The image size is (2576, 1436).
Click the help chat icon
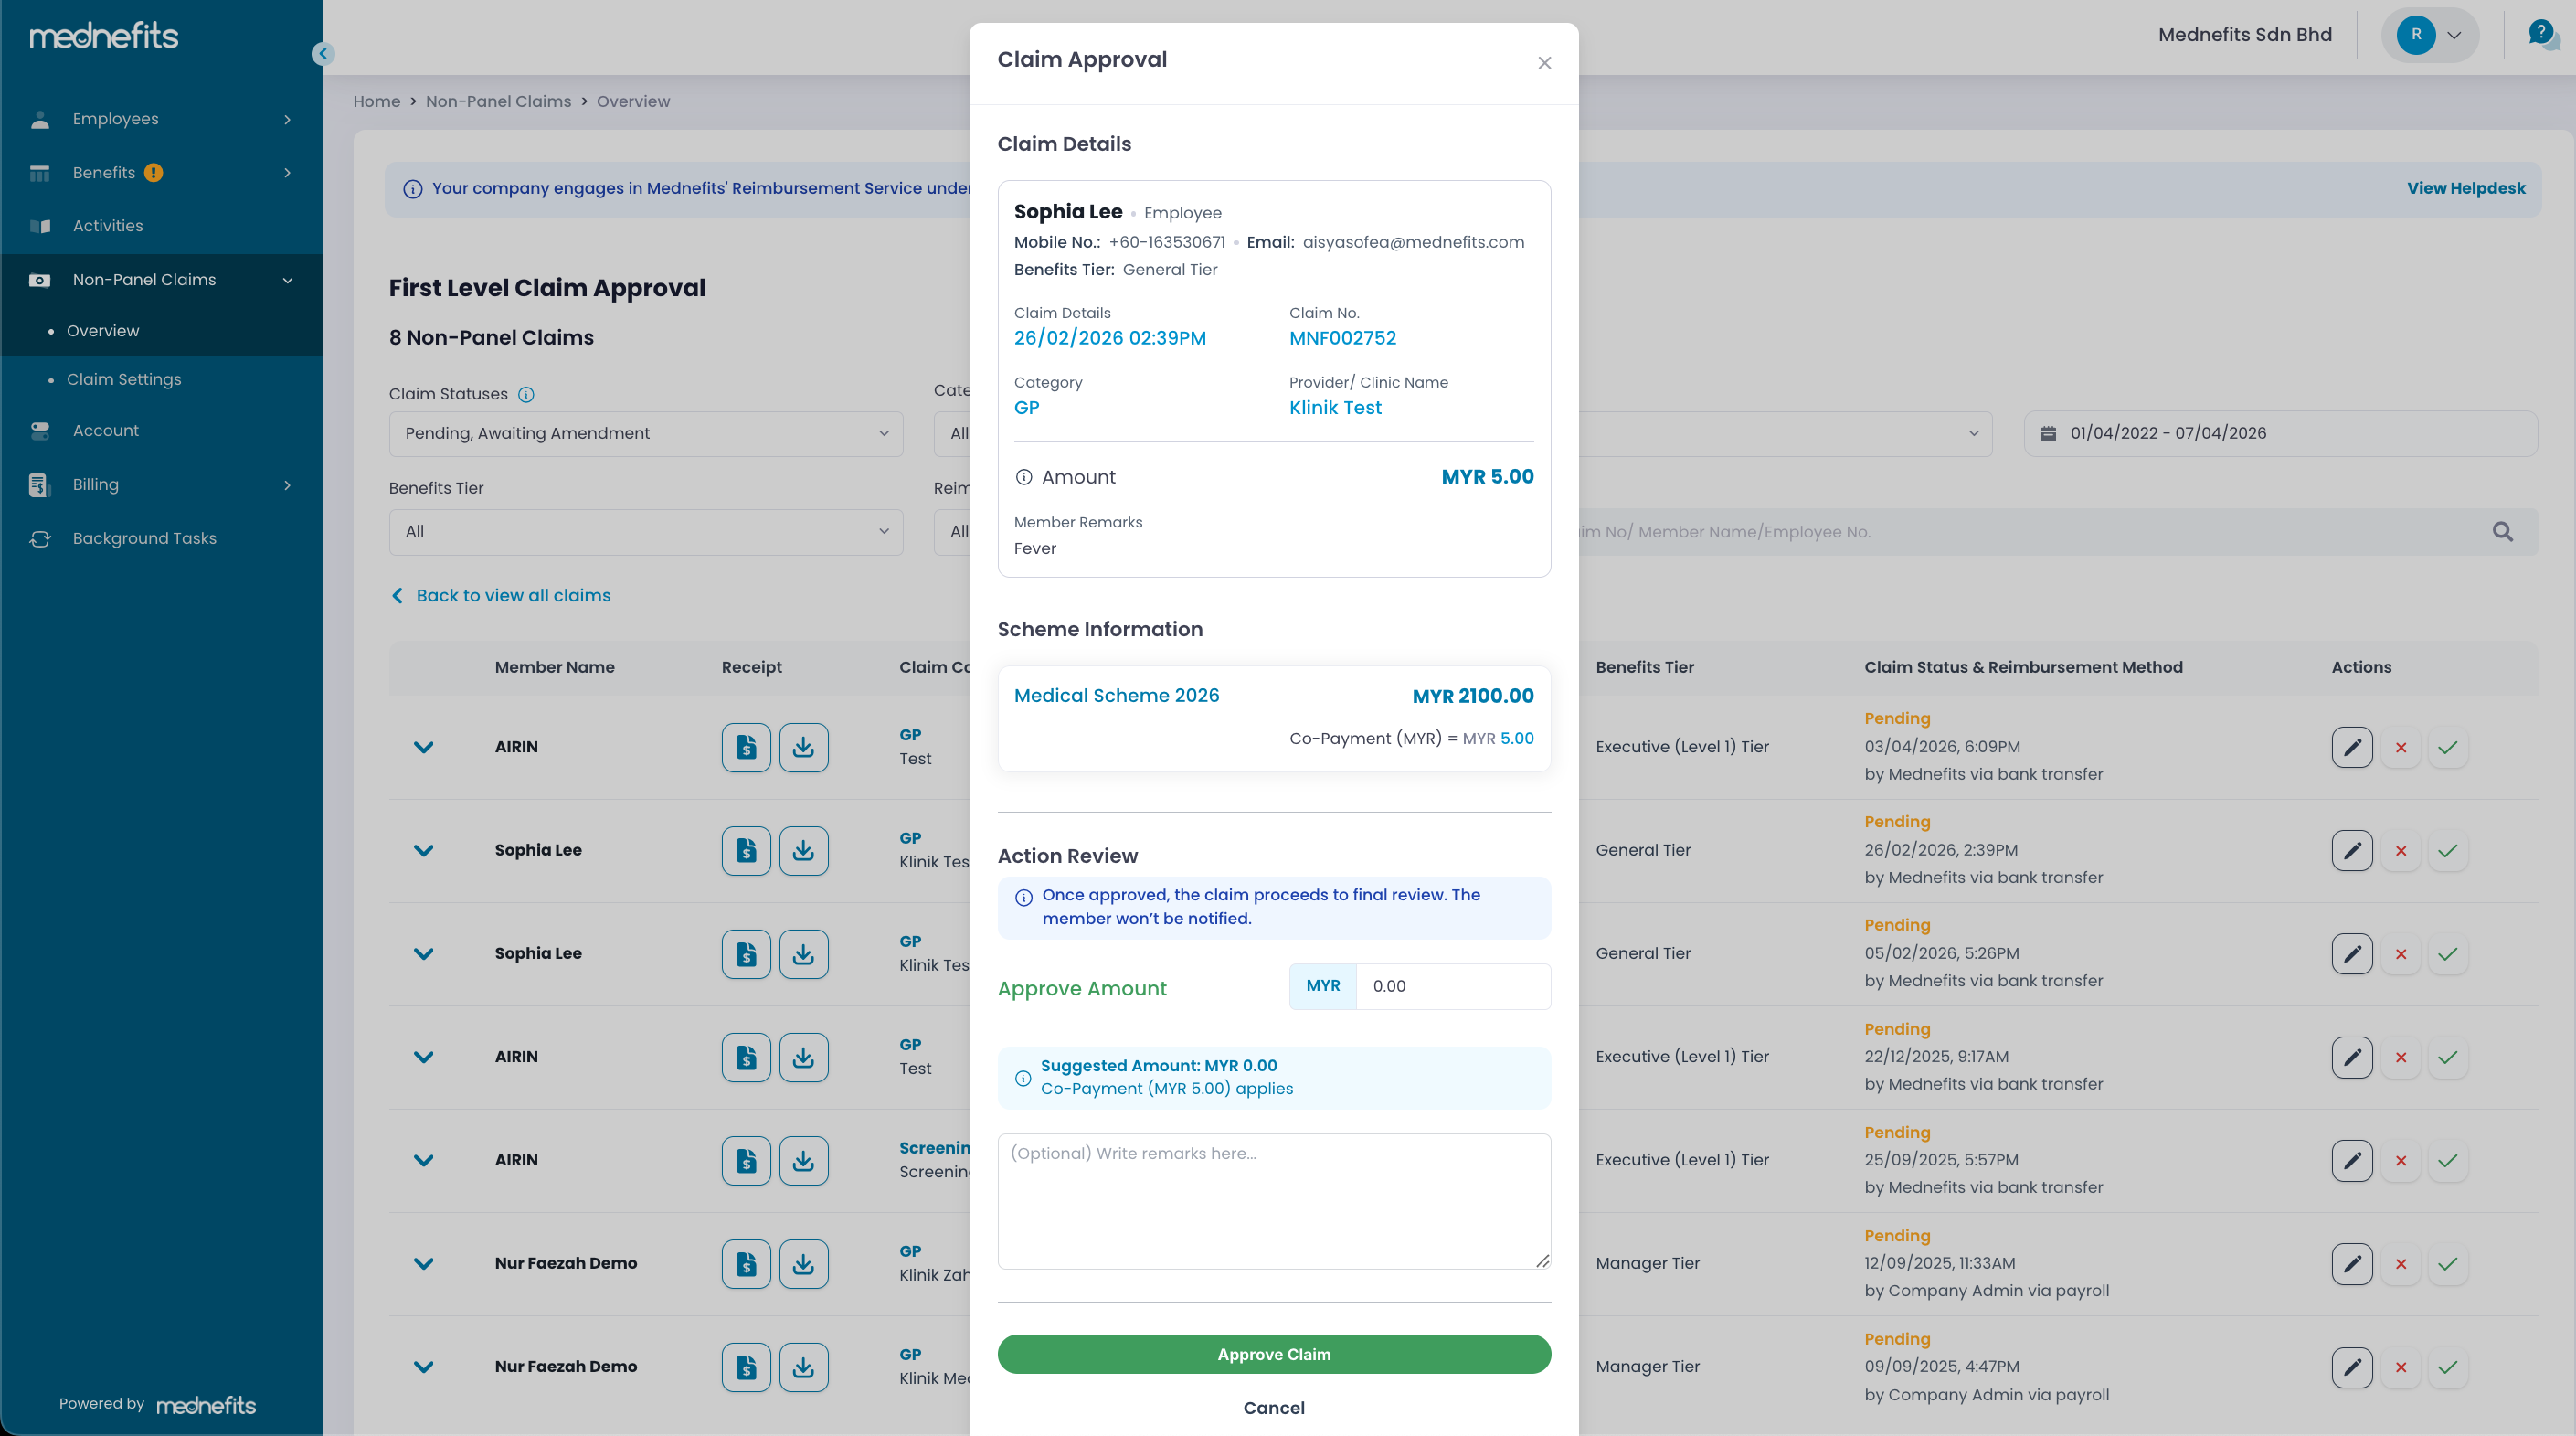click(2541, 34)
